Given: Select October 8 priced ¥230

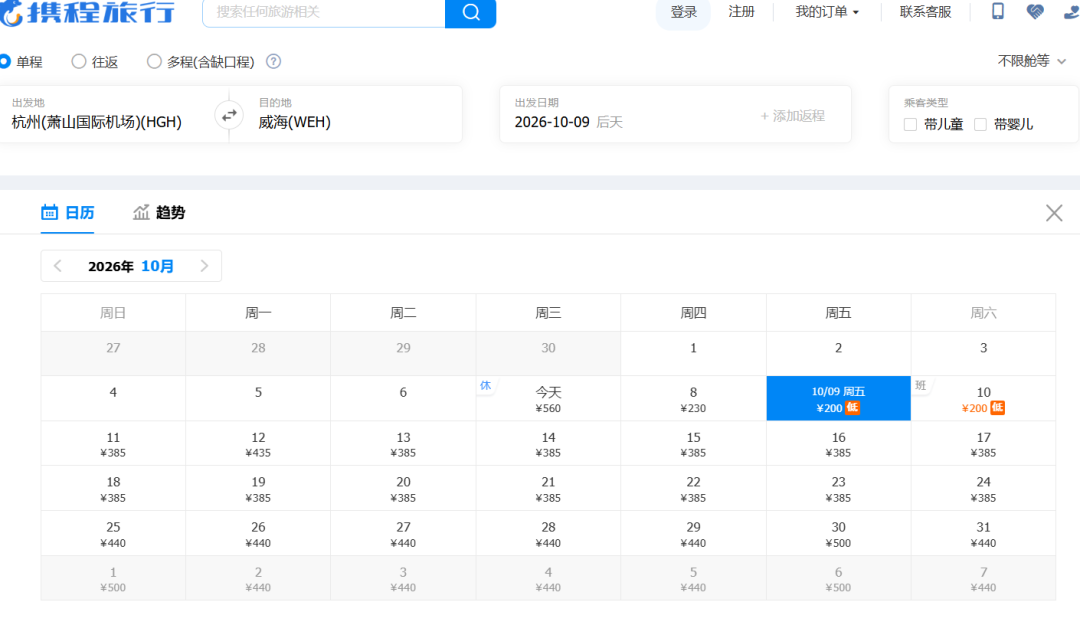Looking at the screenshot, I should click(x=693, y=399).
